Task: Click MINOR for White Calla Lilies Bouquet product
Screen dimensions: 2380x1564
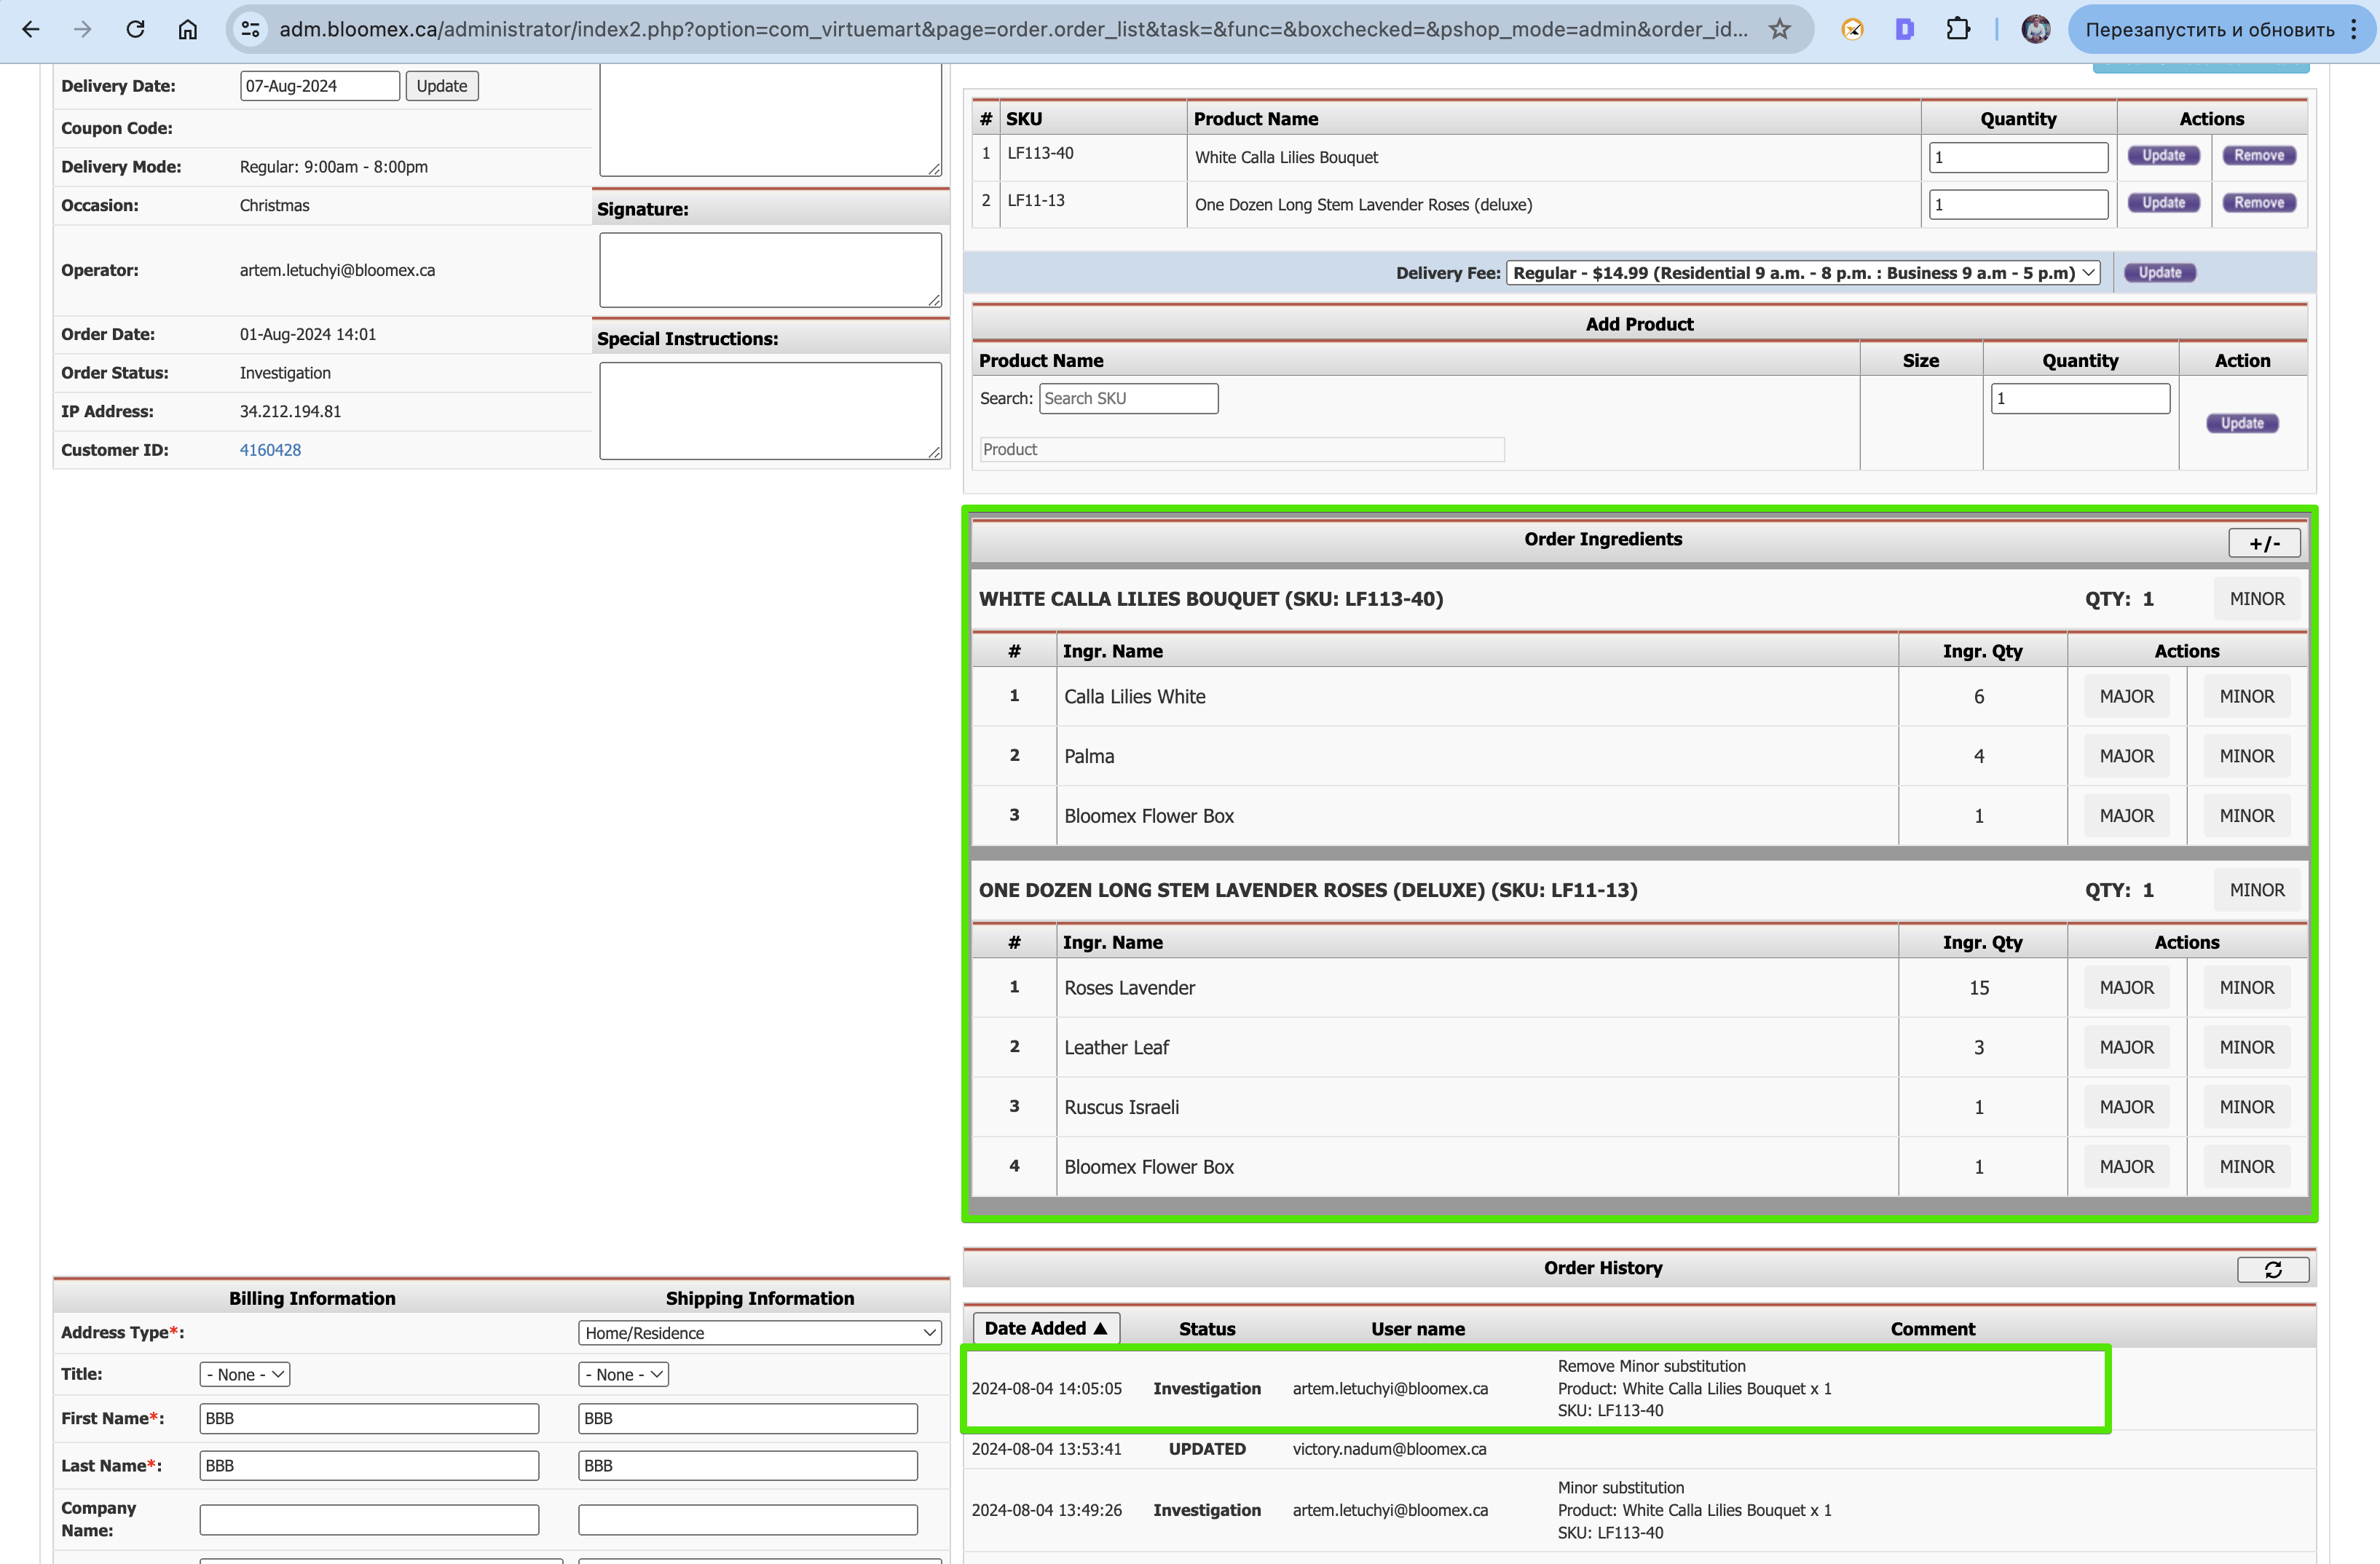Action: coord(2257,599)
